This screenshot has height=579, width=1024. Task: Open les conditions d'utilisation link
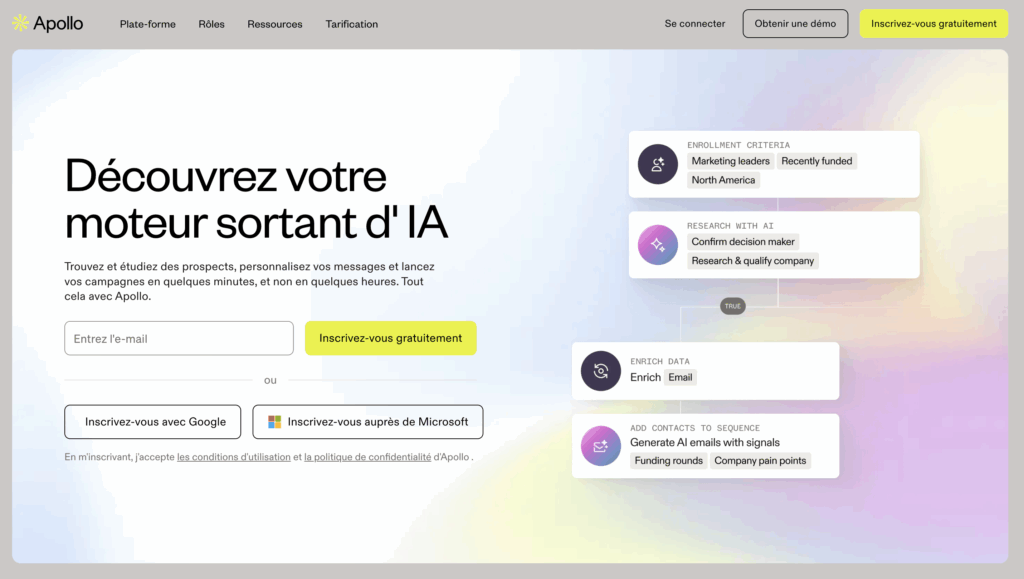(x=234, y=457)
